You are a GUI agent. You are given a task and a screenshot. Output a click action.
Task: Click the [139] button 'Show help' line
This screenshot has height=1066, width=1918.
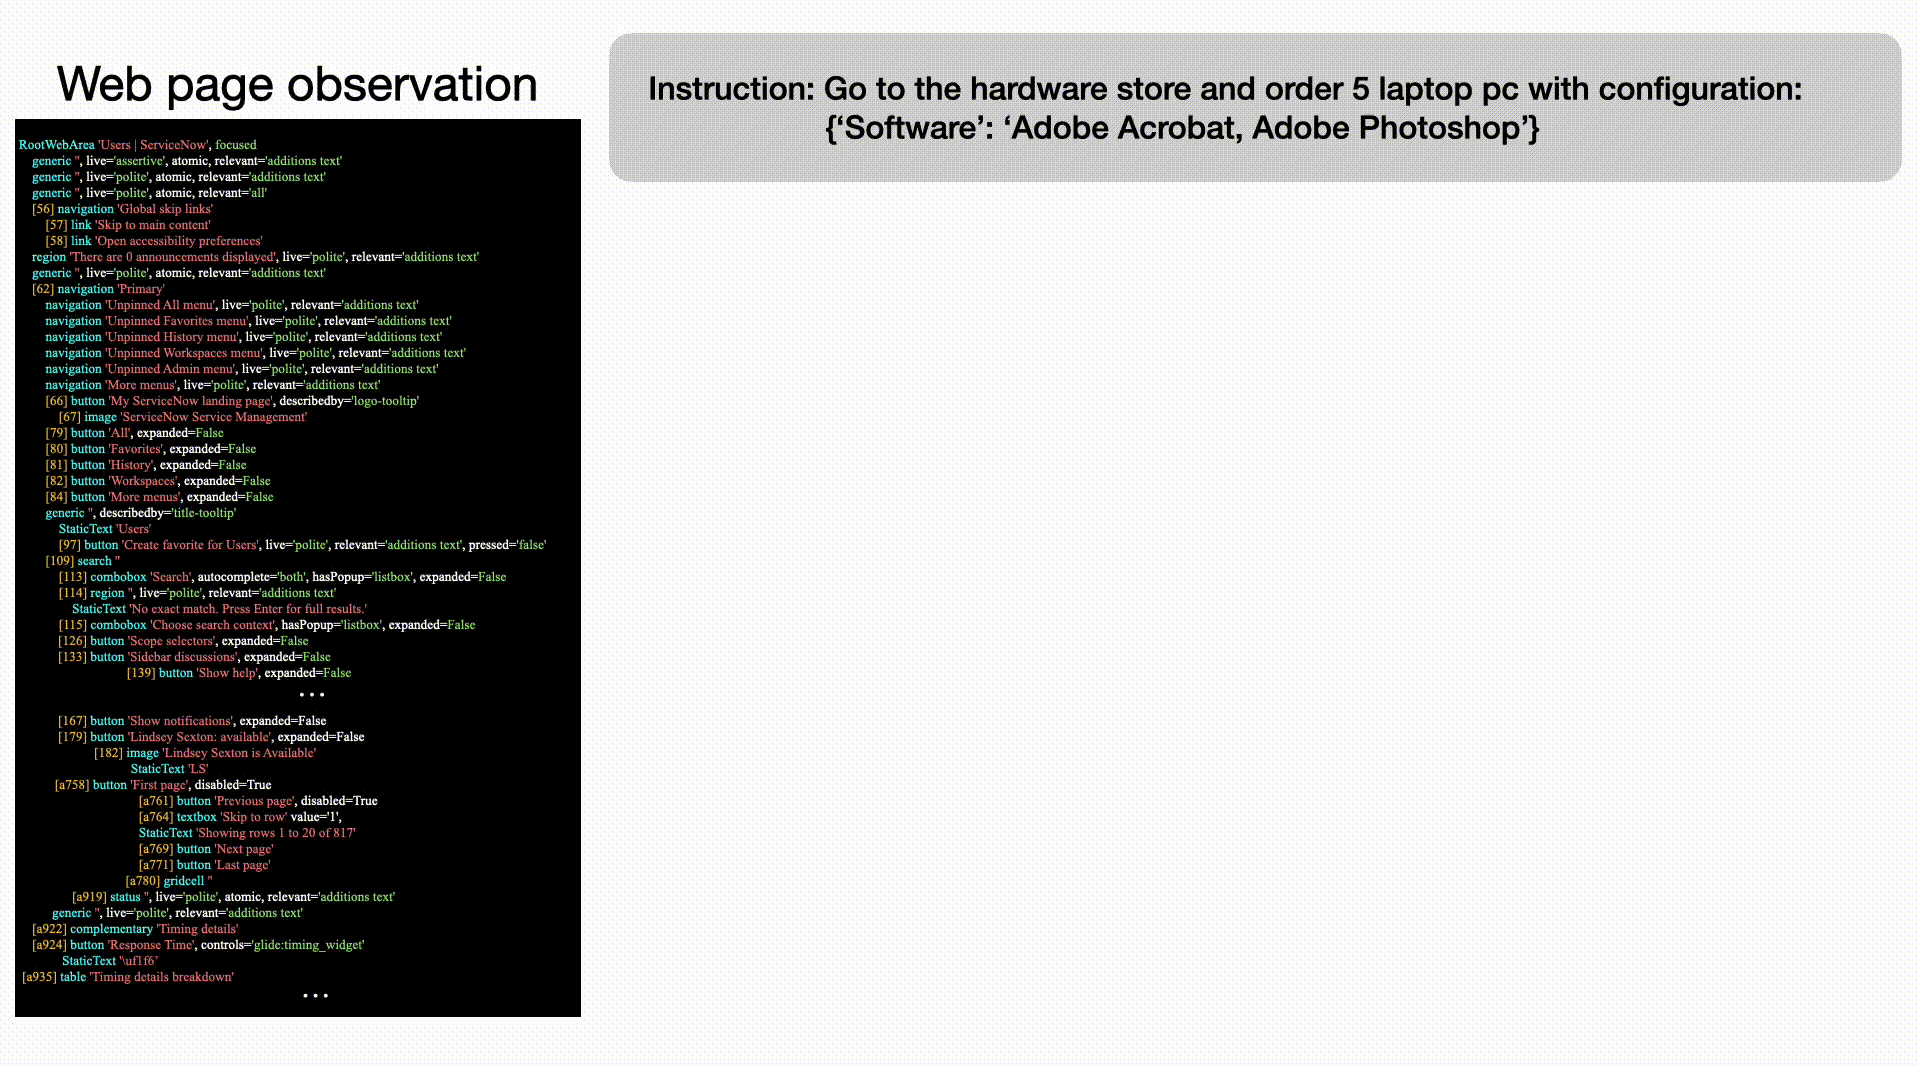tap(239, 673)
